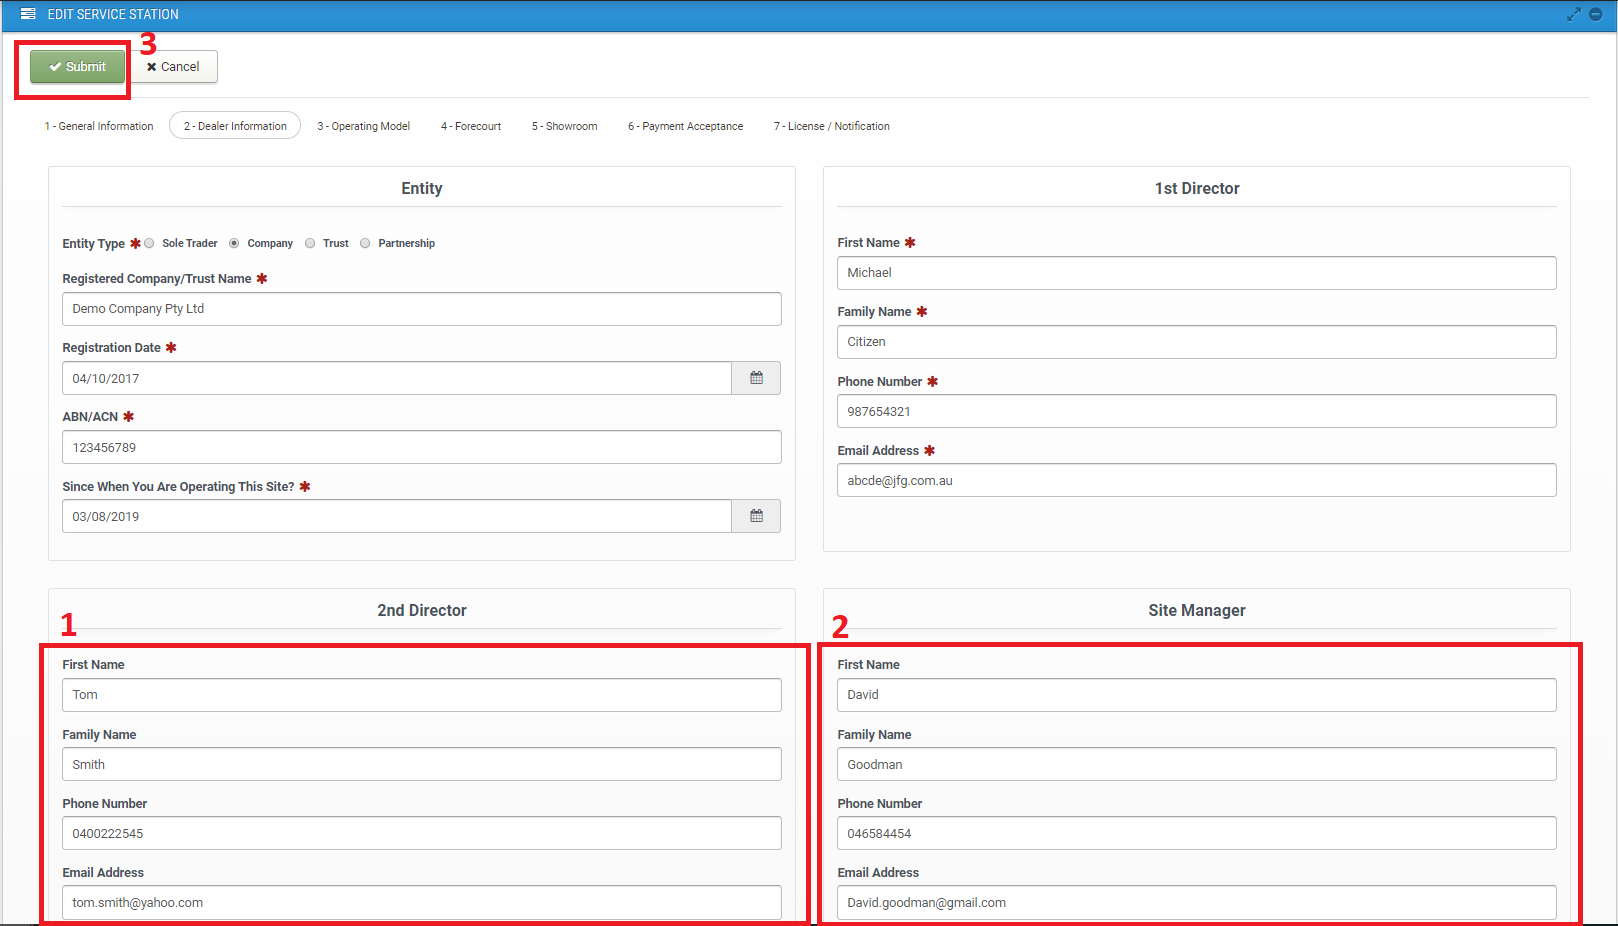
Task: Choose the Trust entity type
Action: coord(310,243)
